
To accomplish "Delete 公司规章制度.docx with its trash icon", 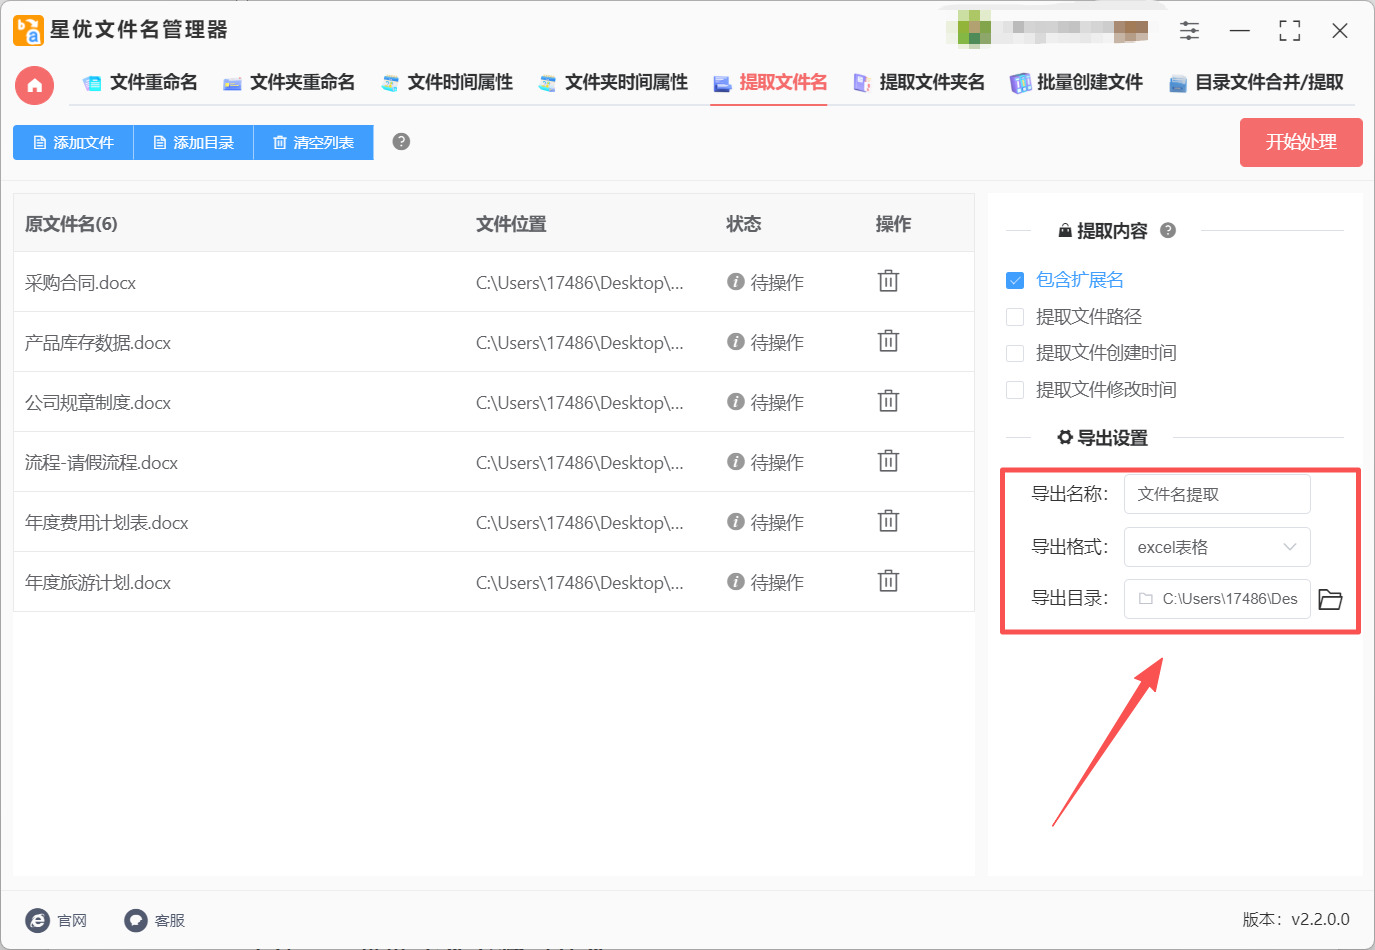I will pos(888,401).
